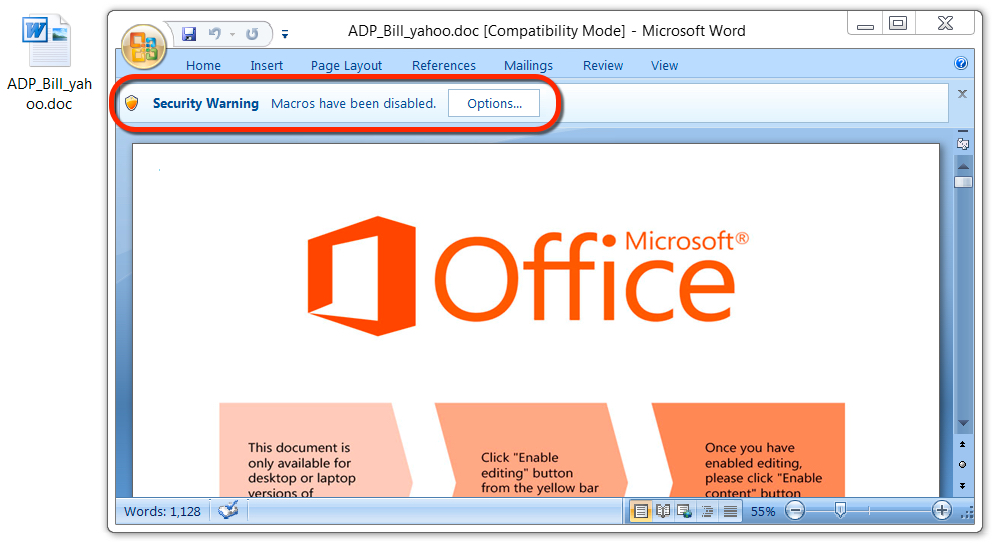Jump to next page with double-down arrow
This screenshot has width=993, height=544.
click(x=963, y=486)
